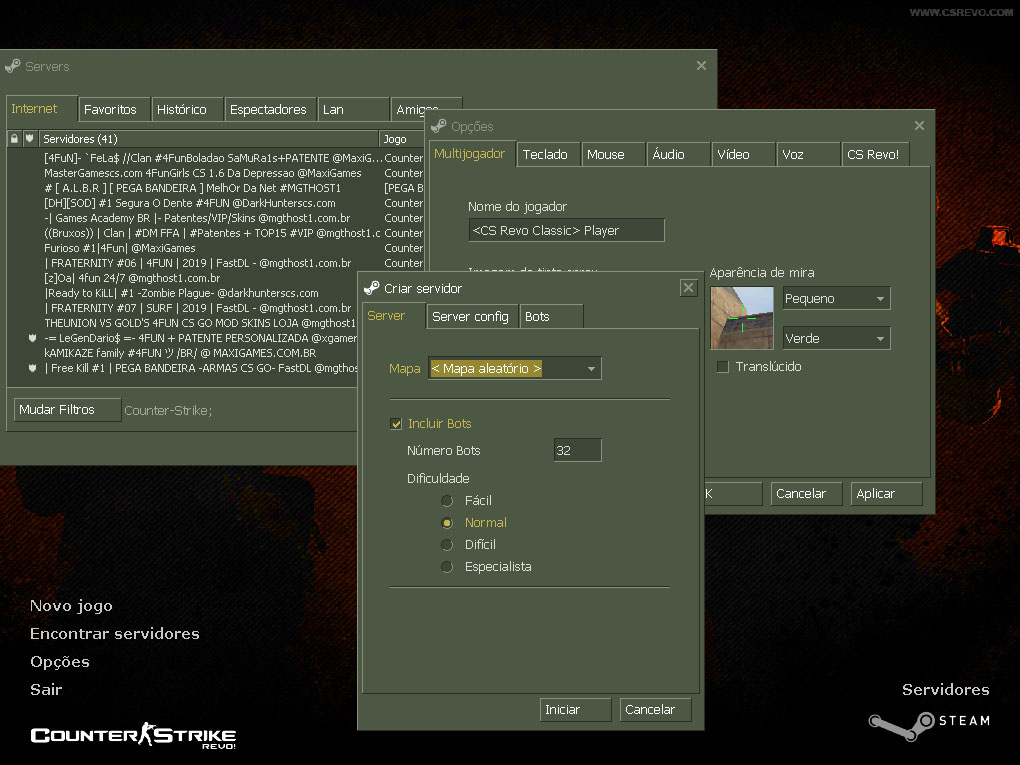
Task: Click Cancelar in the Opções window
Action: click(x=807, y=494)
